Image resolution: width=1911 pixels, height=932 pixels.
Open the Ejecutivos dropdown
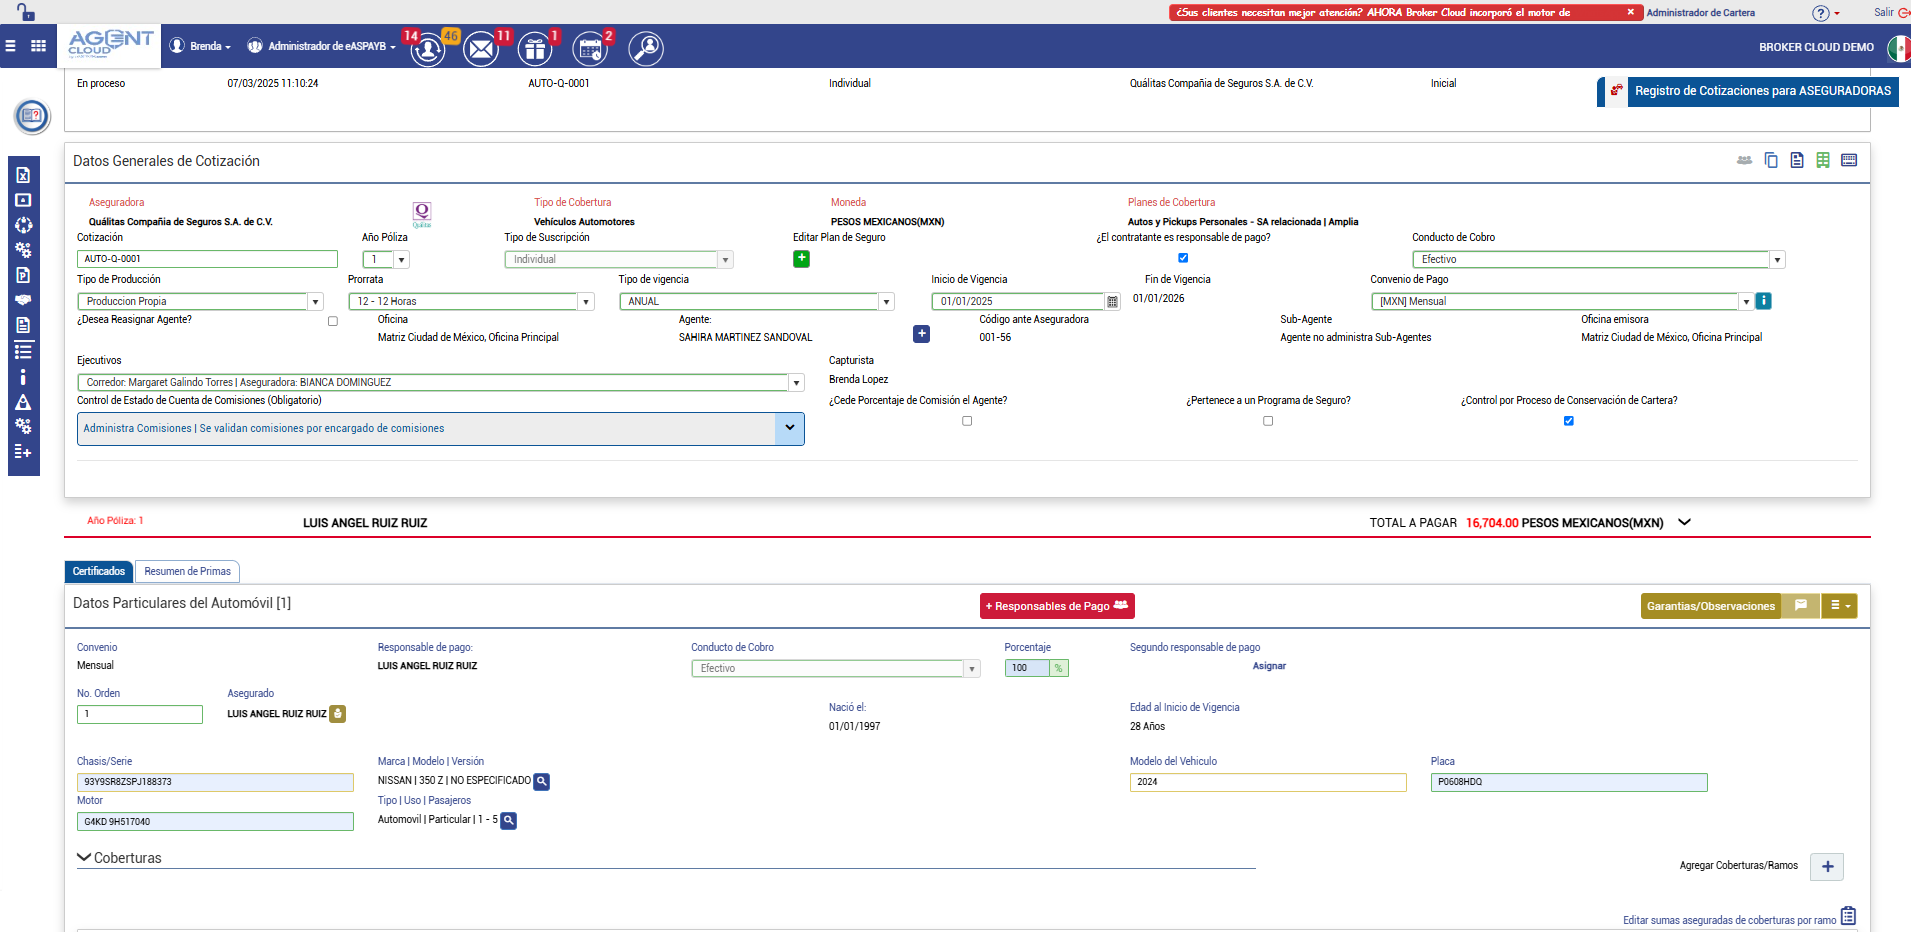pyautogui.click(x=797, y=383)
